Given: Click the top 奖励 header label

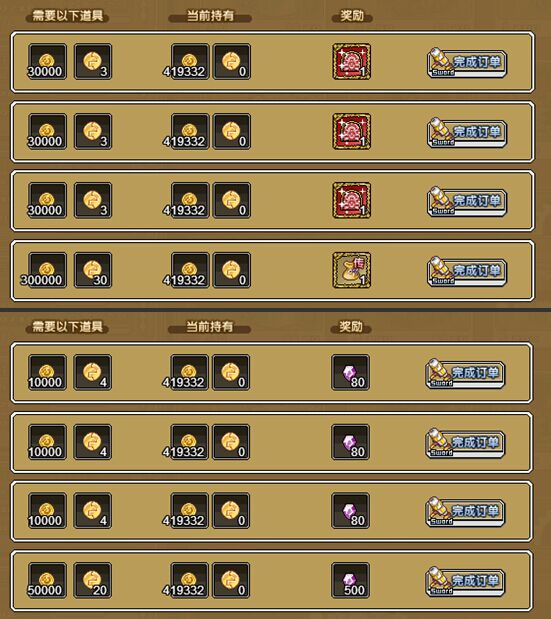Looking at the screenshot, I should click(x=352, y=16).
